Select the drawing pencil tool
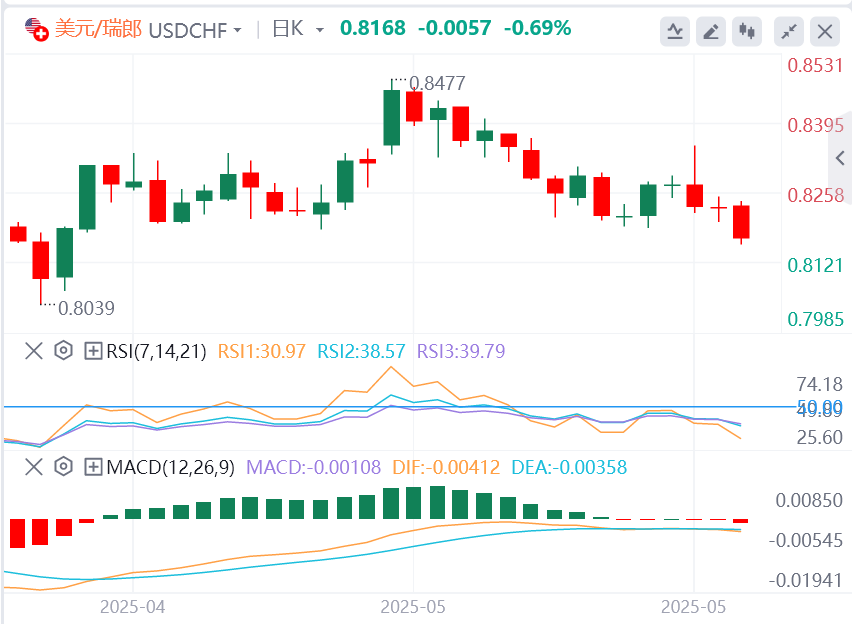 pos(711,31)
